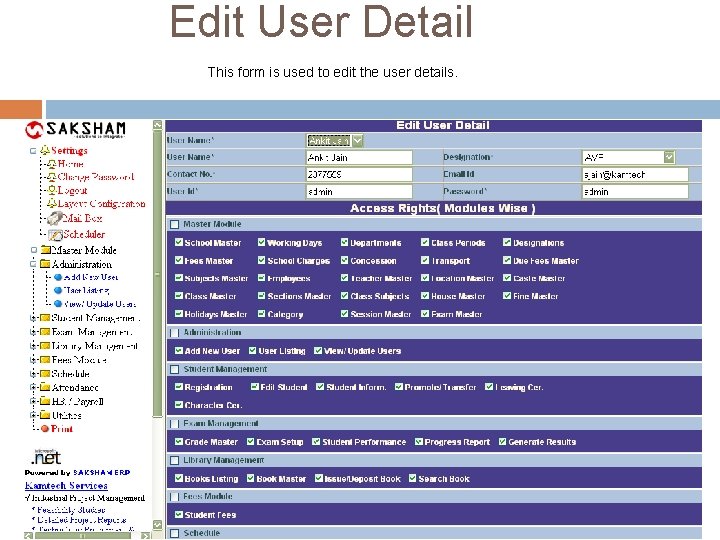Open User Listing in tree
The image size is (720, 540).
click(x=87, y=290)
